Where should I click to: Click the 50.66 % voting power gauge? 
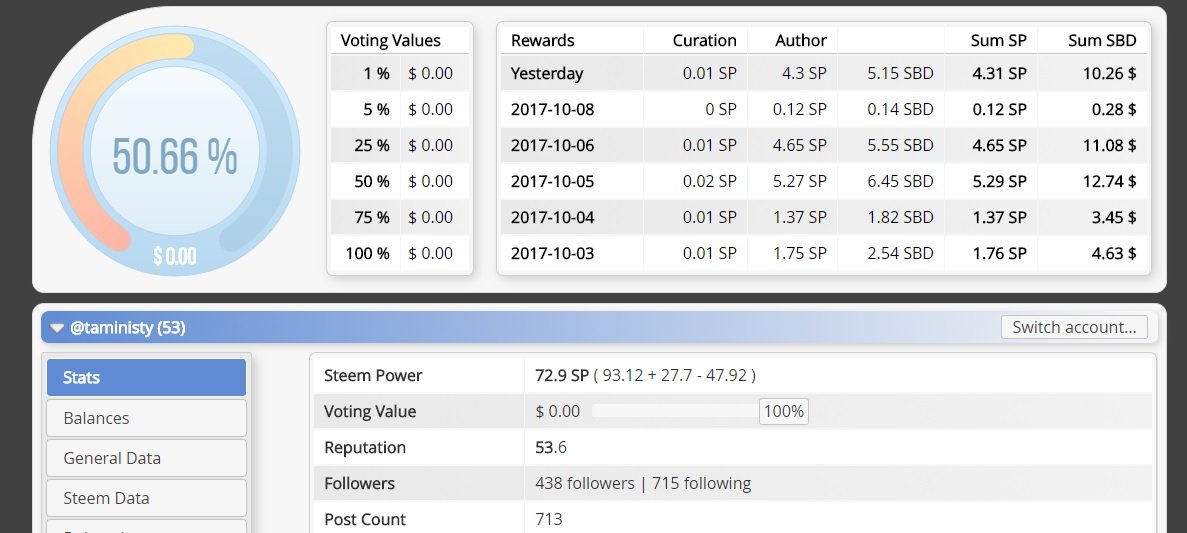[x=175, y=151]
